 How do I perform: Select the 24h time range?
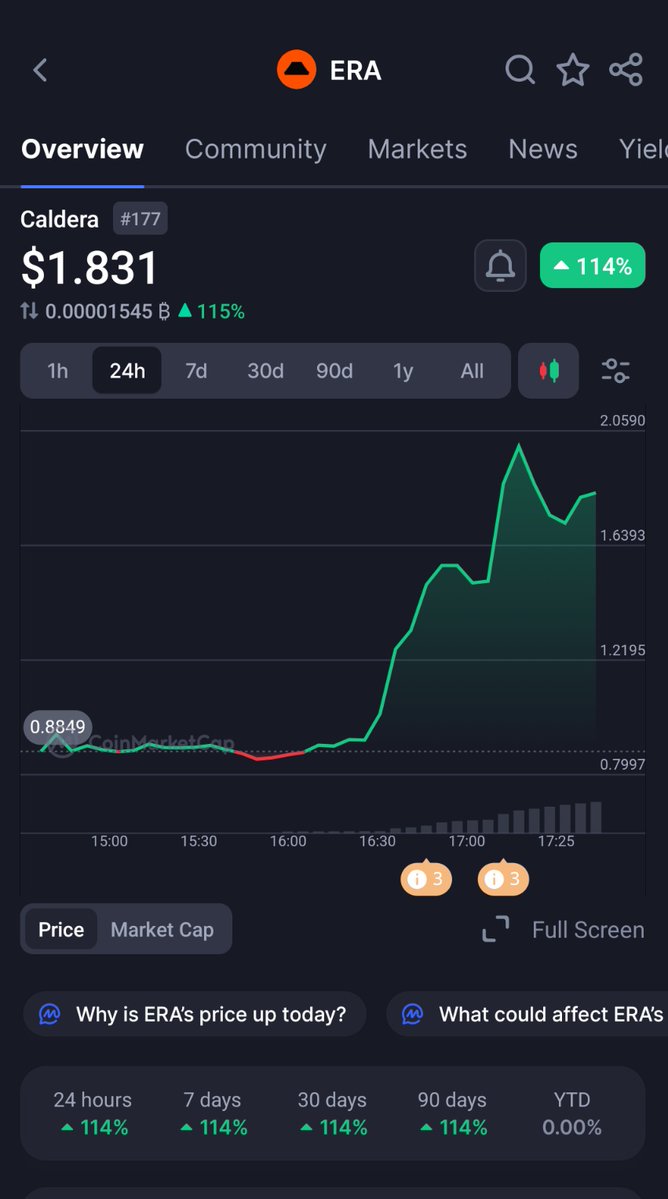click(x=127, y=371)
